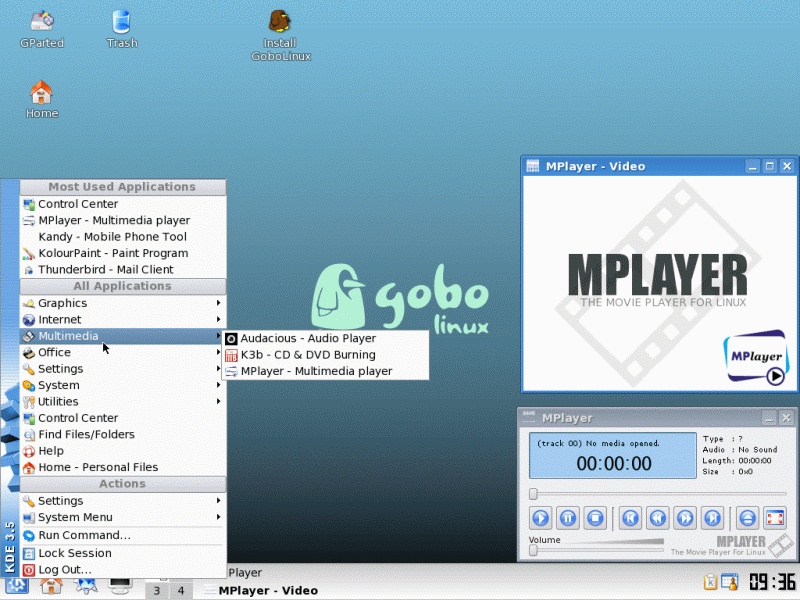Click MPlayer - Video window title icon
The image size is (800, 600).
(x=532, y=166)
